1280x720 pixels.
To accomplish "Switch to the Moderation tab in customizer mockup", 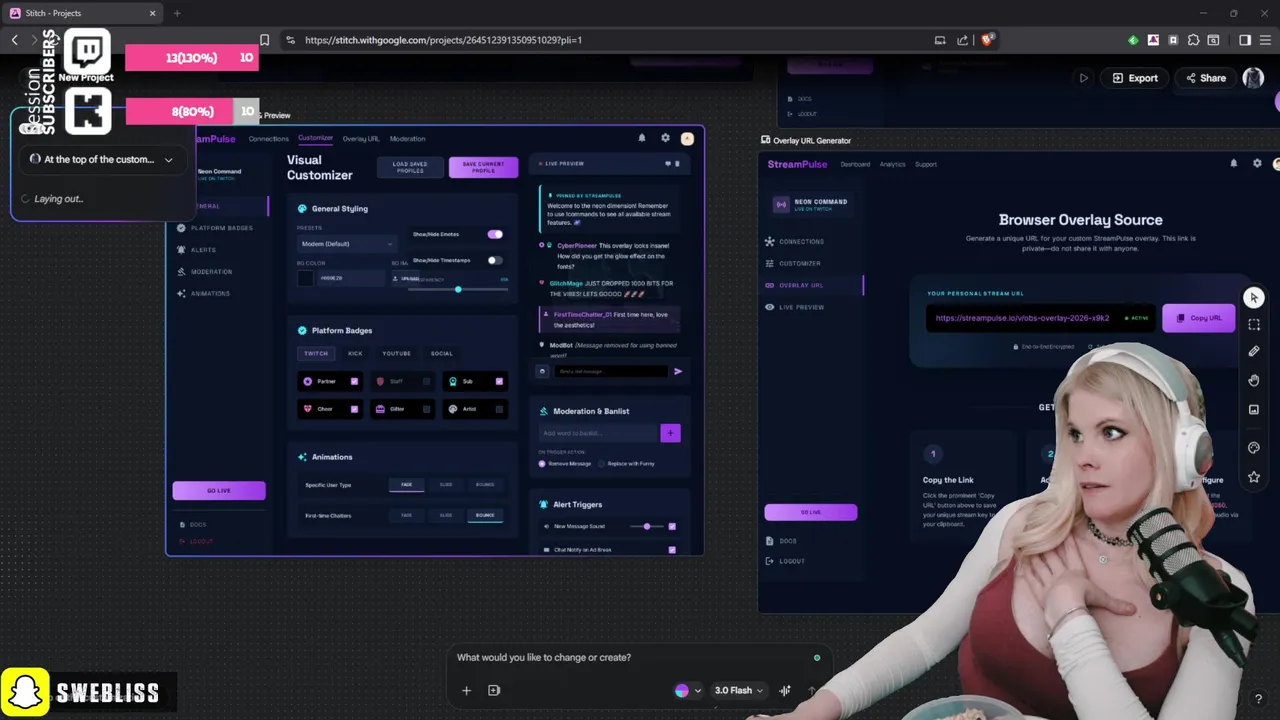I will tap(408, 139).
